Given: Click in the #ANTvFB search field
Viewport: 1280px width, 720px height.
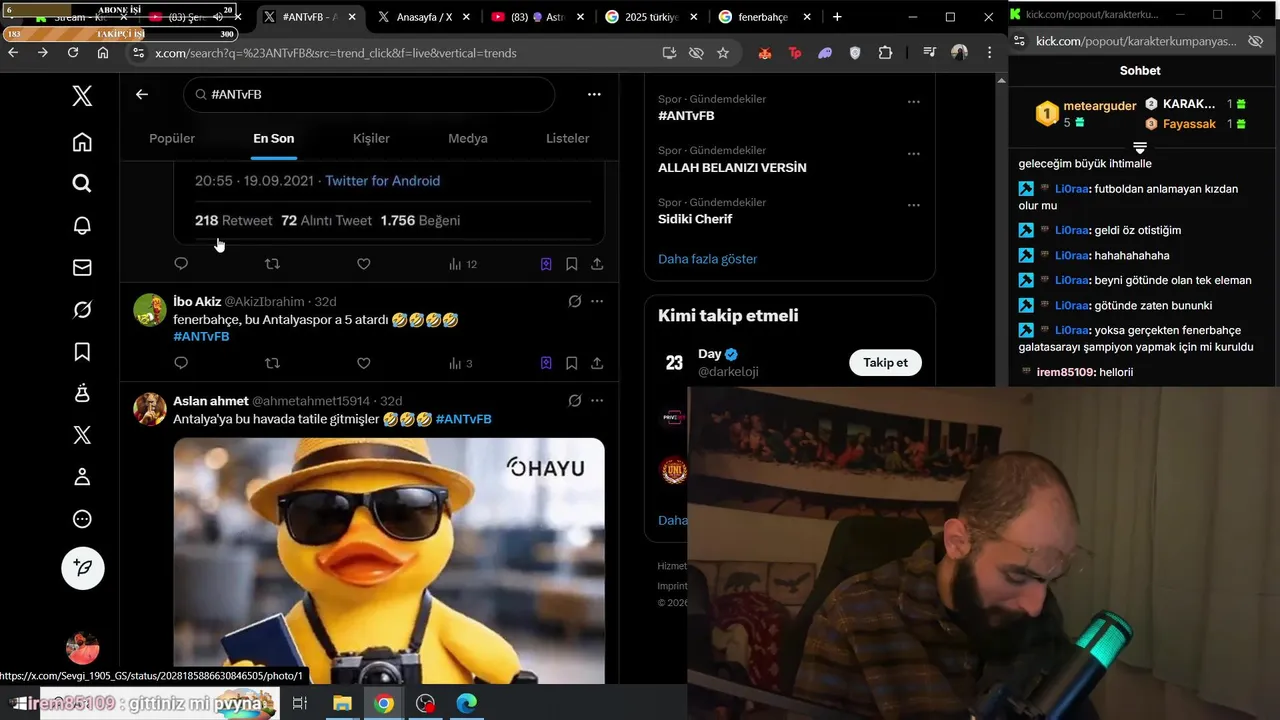Looking at the screenshot, I should [x=368, y=94].
